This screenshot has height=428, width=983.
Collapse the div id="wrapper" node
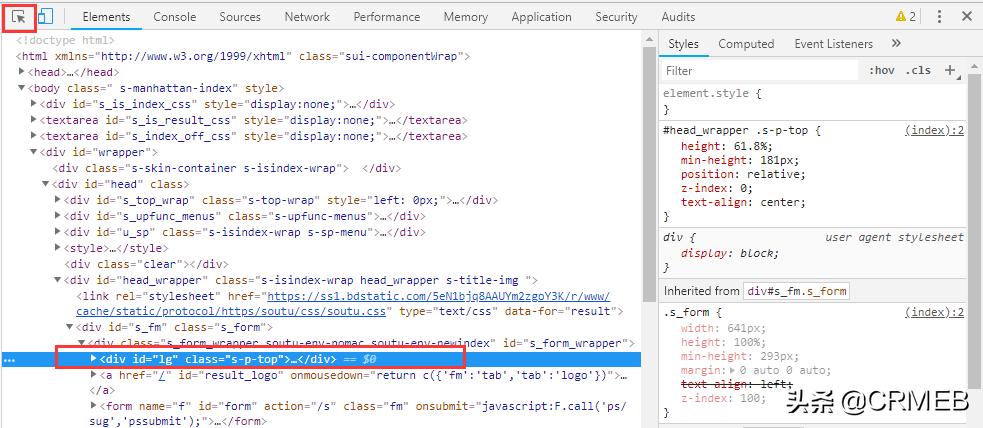coord(35,152)
